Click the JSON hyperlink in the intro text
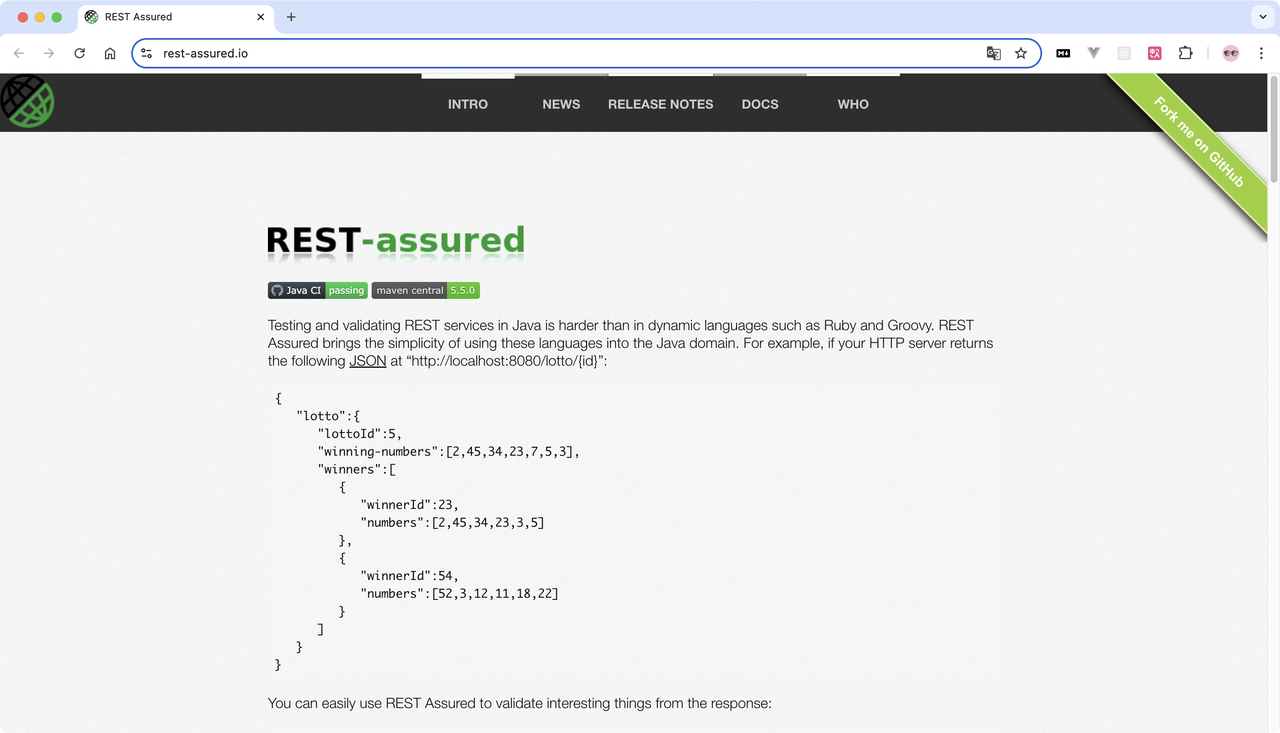Viewport: 1280px width, 733px height. tap(367, 361)
